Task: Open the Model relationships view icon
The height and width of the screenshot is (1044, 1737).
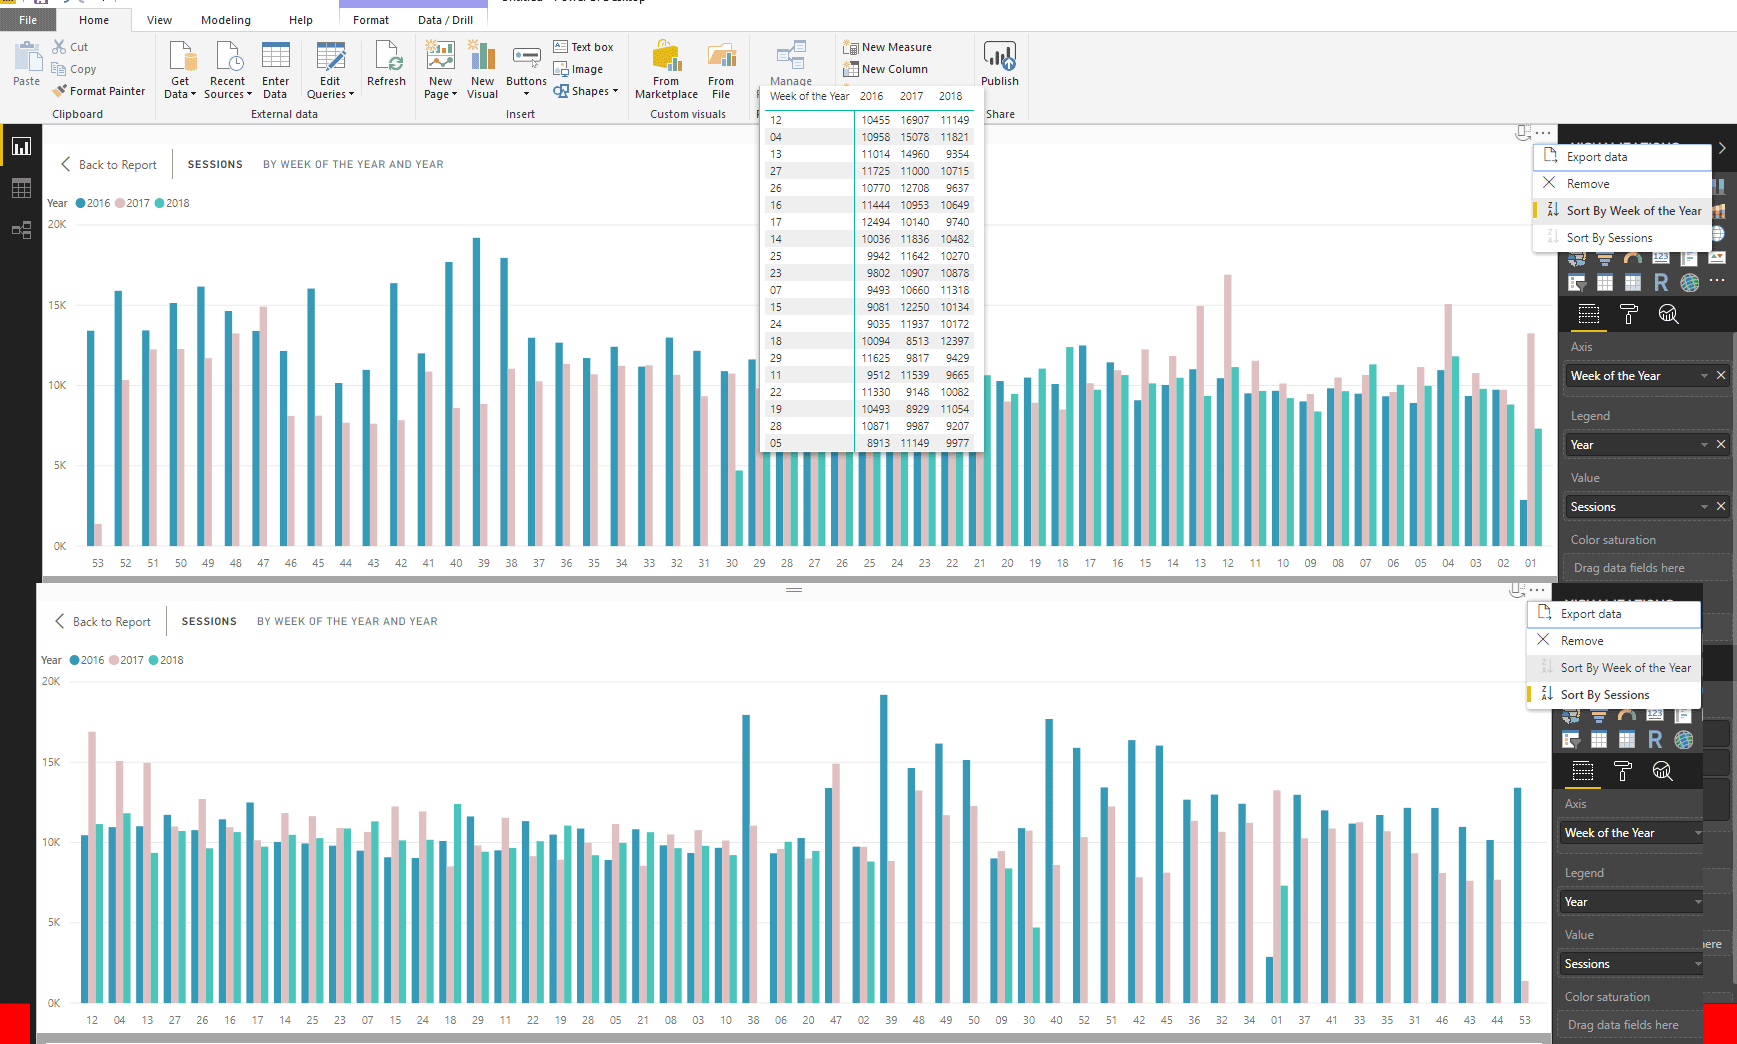Action: (x=21, y=230)
